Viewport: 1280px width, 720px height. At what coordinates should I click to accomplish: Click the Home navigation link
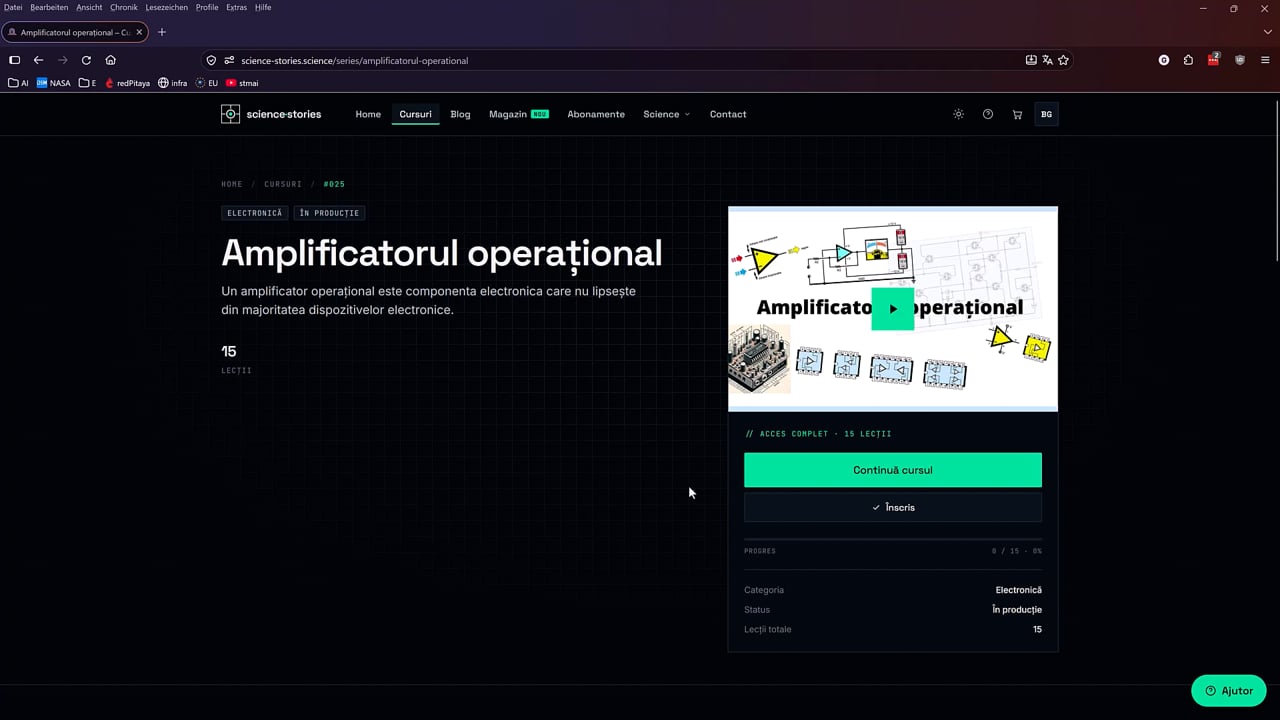click(368, 114)
